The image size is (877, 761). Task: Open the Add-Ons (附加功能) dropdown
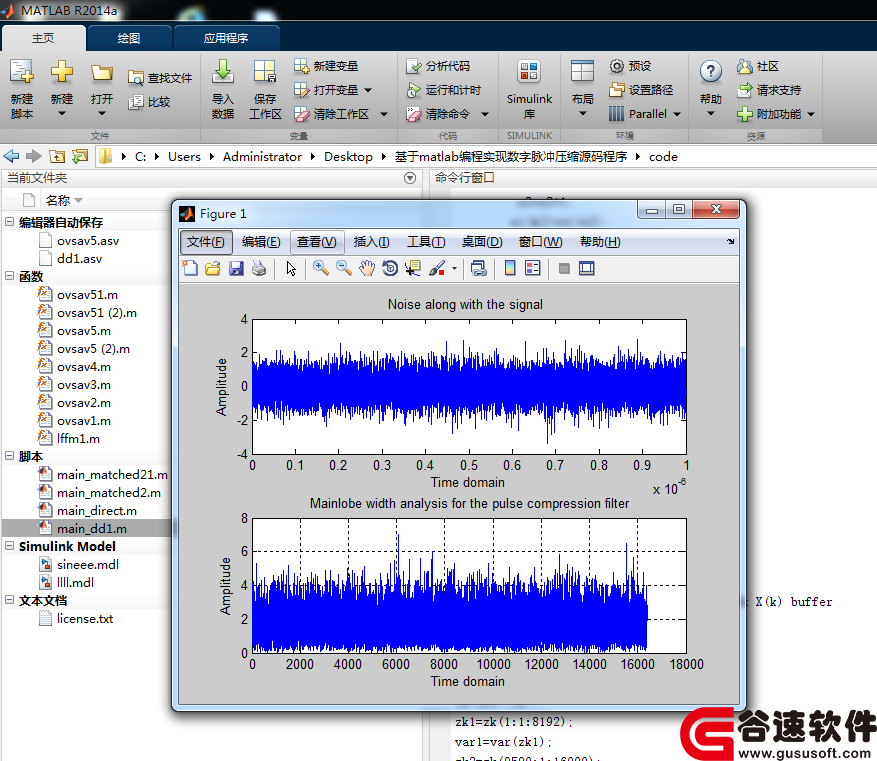click(811, 114)
